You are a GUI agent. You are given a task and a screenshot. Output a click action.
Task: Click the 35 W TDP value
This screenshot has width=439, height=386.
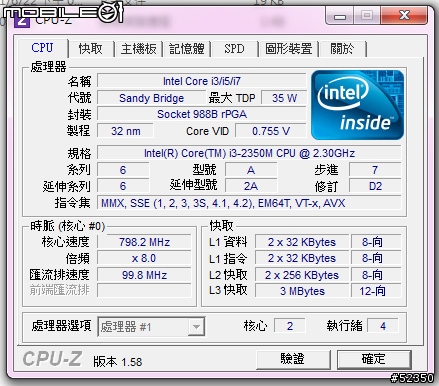[x=284, y=98]
